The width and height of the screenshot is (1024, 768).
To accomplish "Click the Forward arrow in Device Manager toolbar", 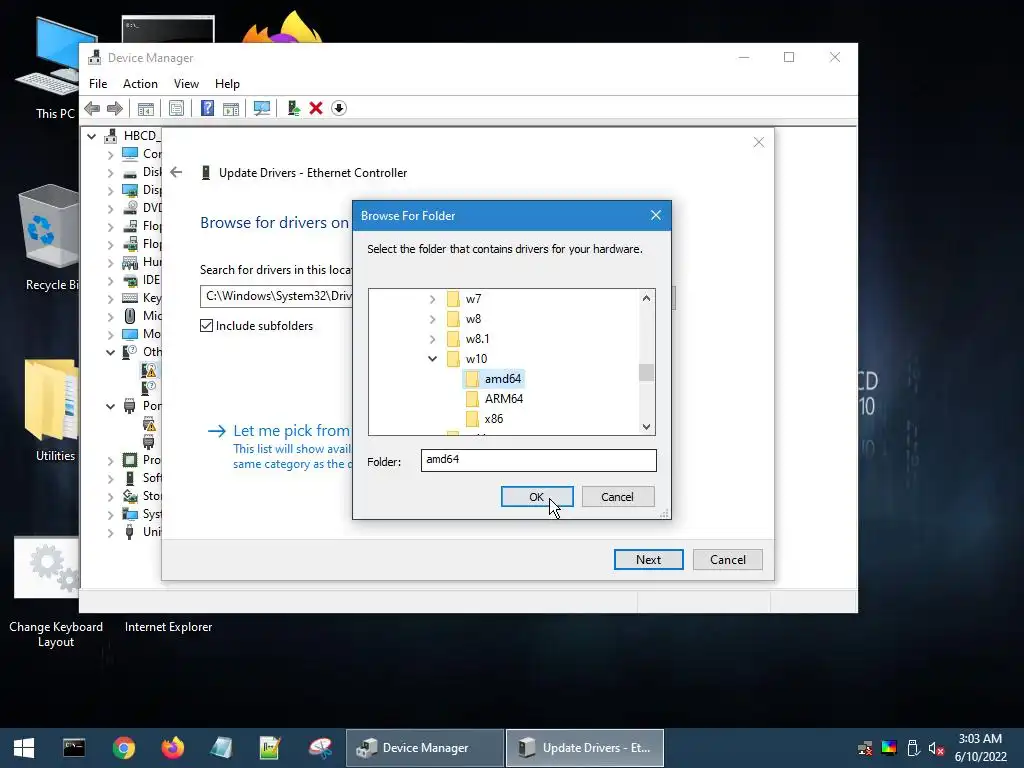I will point(115,108).
